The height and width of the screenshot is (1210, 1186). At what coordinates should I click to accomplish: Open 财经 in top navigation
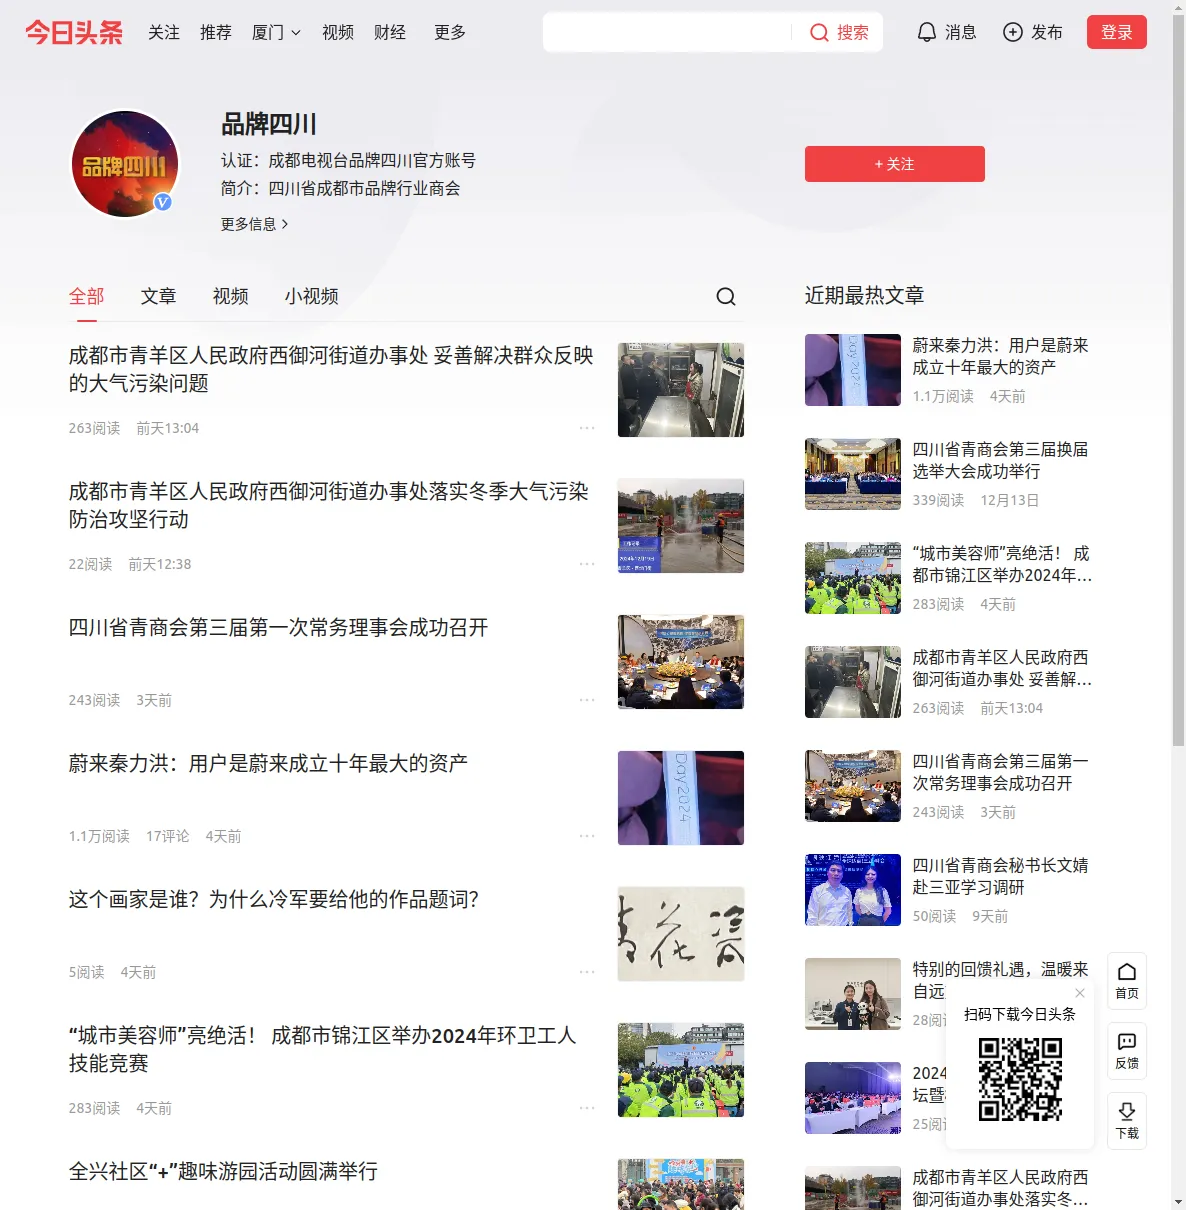pos(390,32)
